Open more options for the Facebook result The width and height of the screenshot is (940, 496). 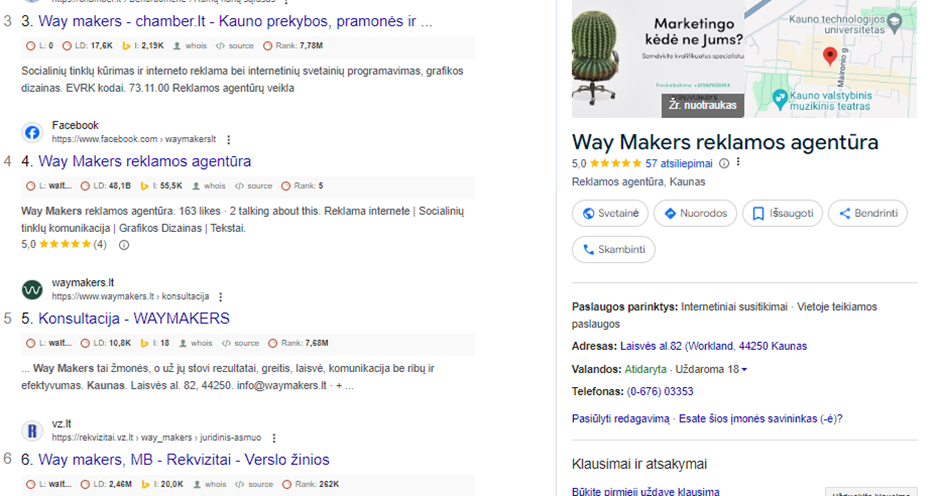pos(228,140)
